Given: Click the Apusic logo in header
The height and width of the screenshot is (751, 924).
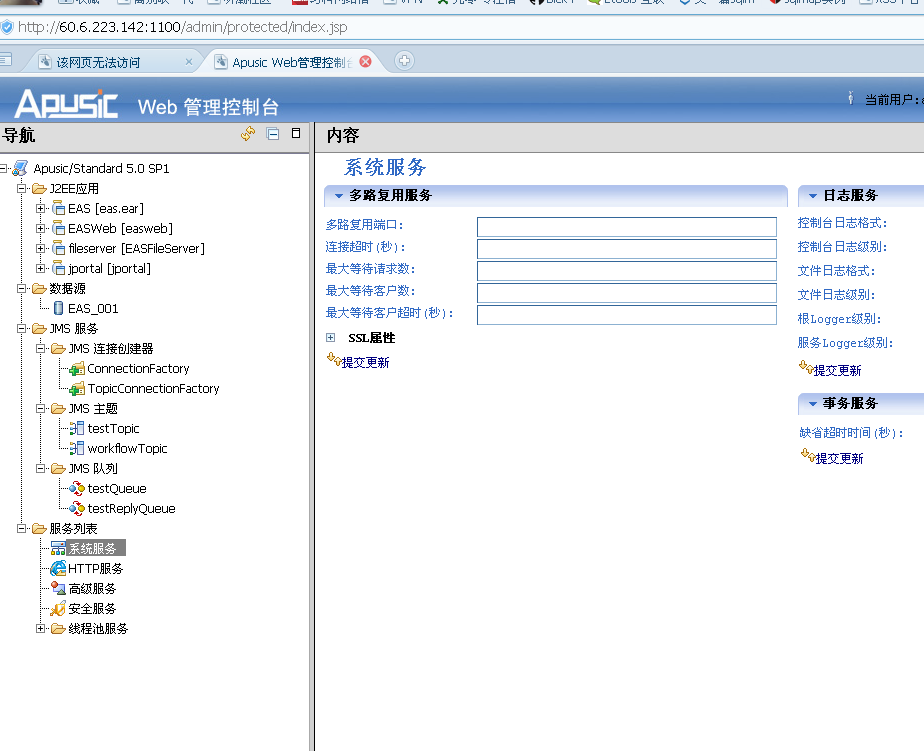Looking at the screenshot, I should coord(67,103).
